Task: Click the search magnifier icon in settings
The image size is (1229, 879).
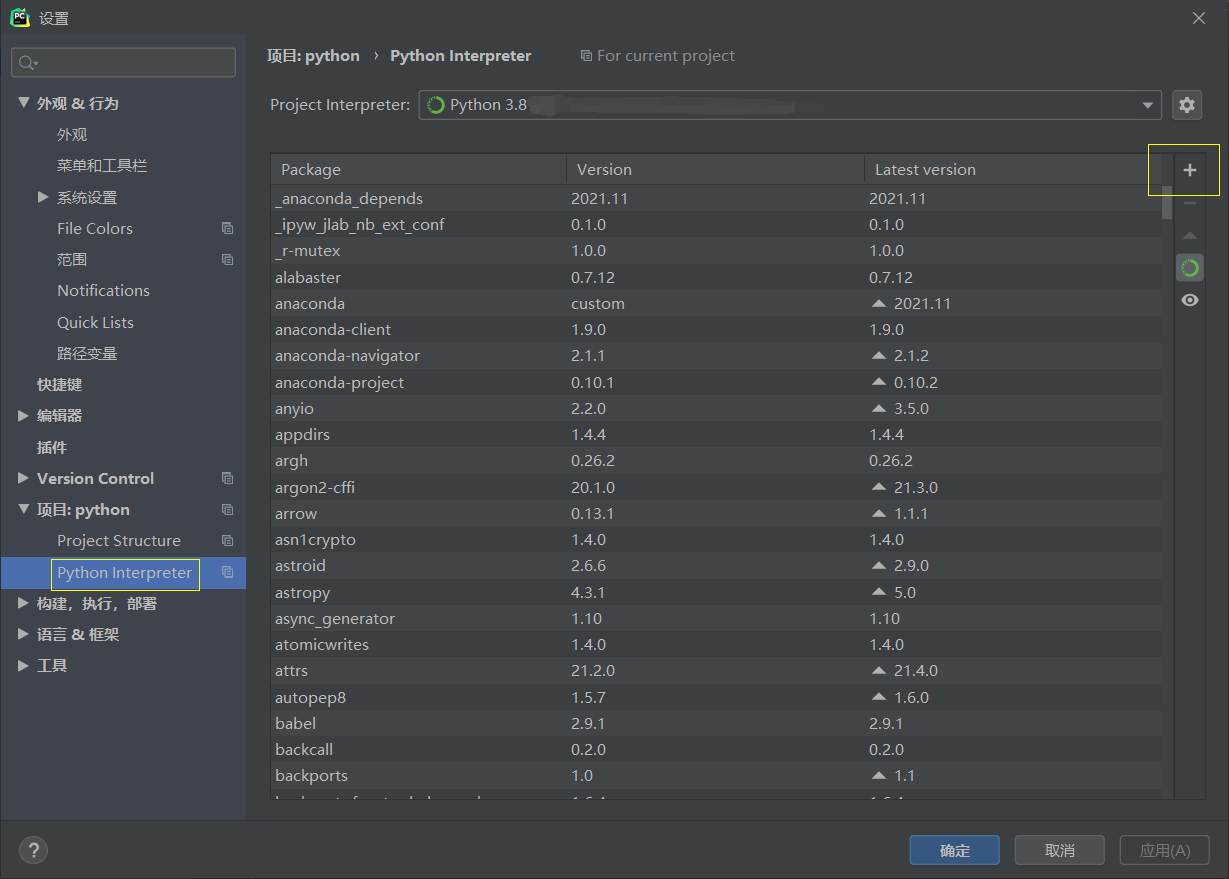Action: pyautogui.click(x=27, y=63)
